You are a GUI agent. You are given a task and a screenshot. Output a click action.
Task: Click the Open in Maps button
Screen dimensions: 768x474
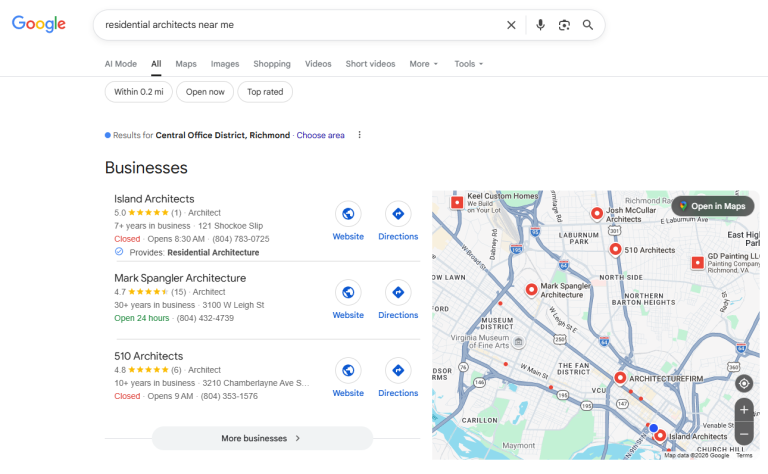[713, 206]
